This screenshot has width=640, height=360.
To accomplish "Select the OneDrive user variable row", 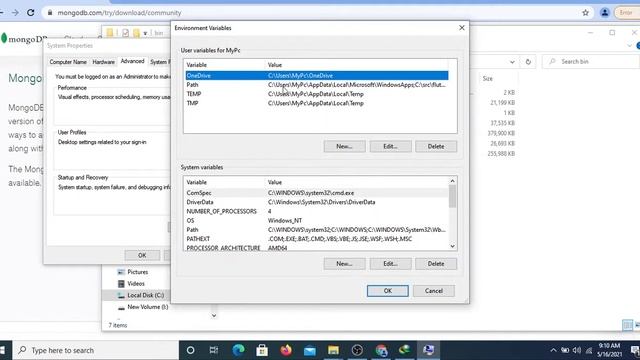I will point(317,76).
